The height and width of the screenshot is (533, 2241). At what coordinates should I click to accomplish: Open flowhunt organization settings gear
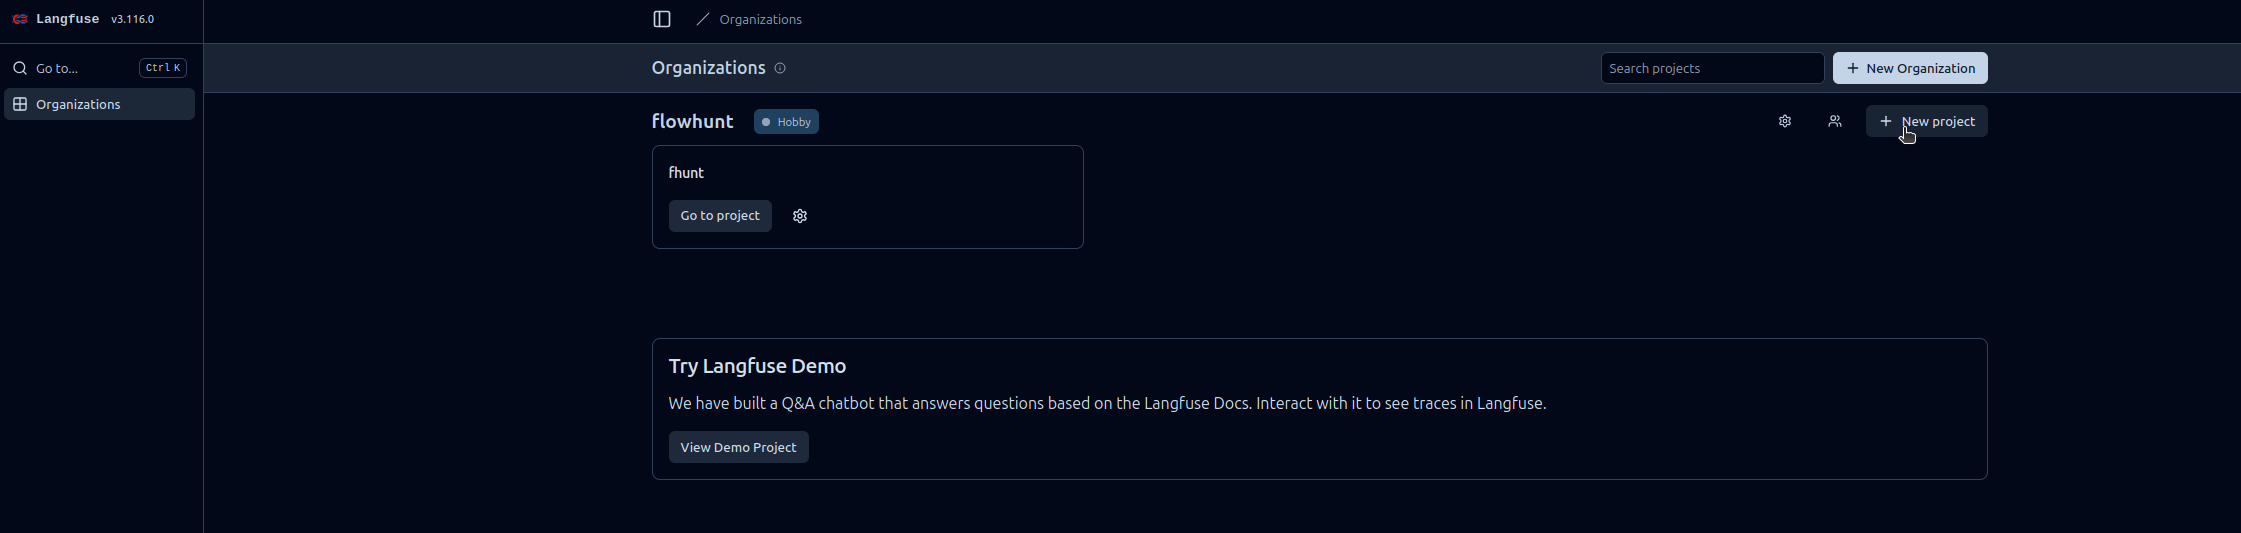(1785, 121)
